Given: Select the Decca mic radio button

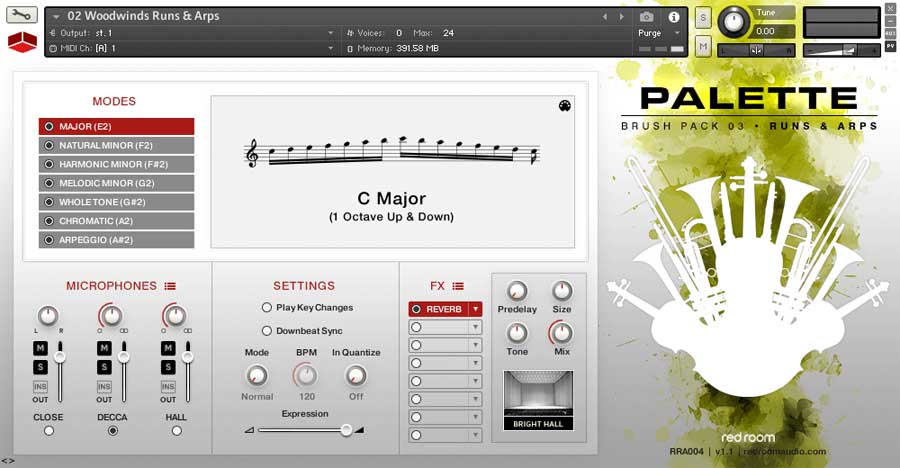Looking at the screenshot, I should (x=112, y=431).
